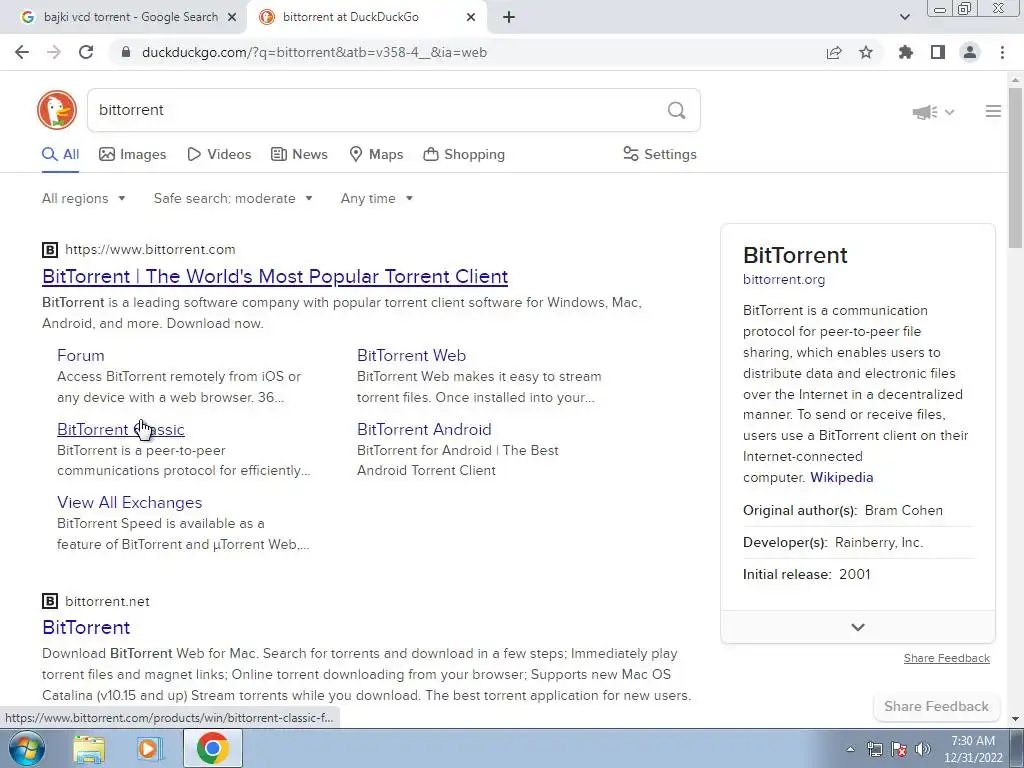The height and width of the screenshot is (768, 1024).
Task: Show hidden tray icons arrow
Action: (x=850, y=749)
